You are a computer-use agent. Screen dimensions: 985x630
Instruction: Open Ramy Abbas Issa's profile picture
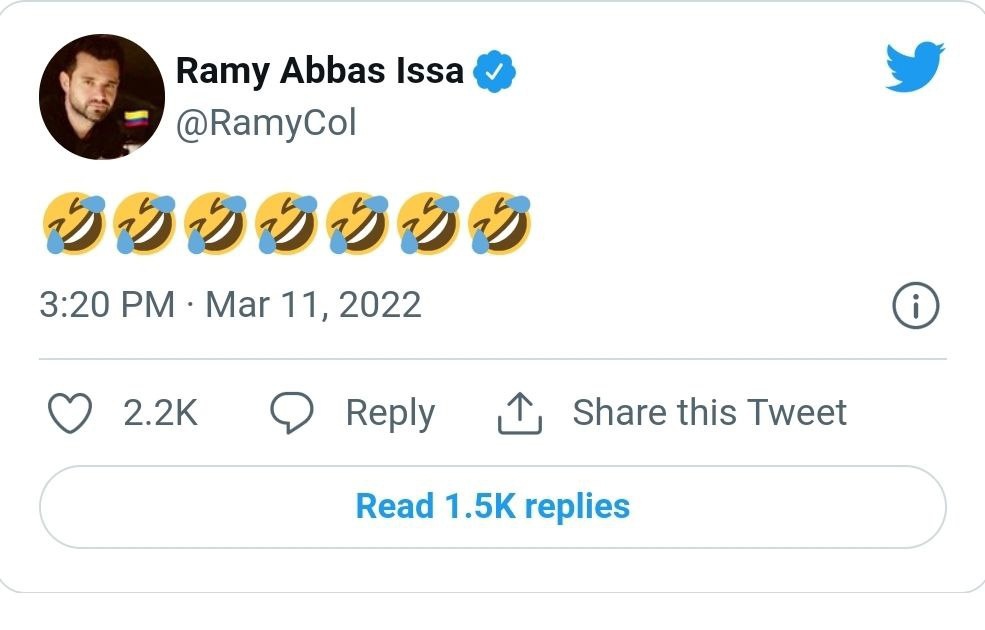(x=102, y=97)
